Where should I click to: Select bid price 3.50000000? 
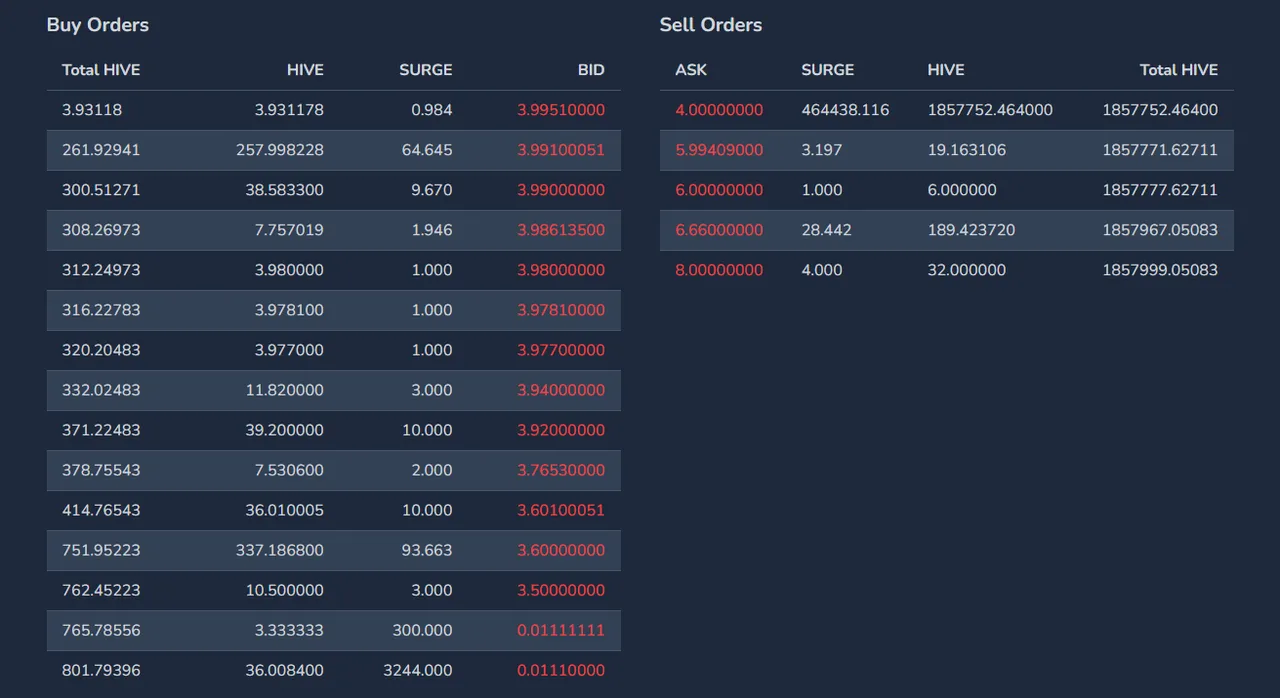point(561,590)
